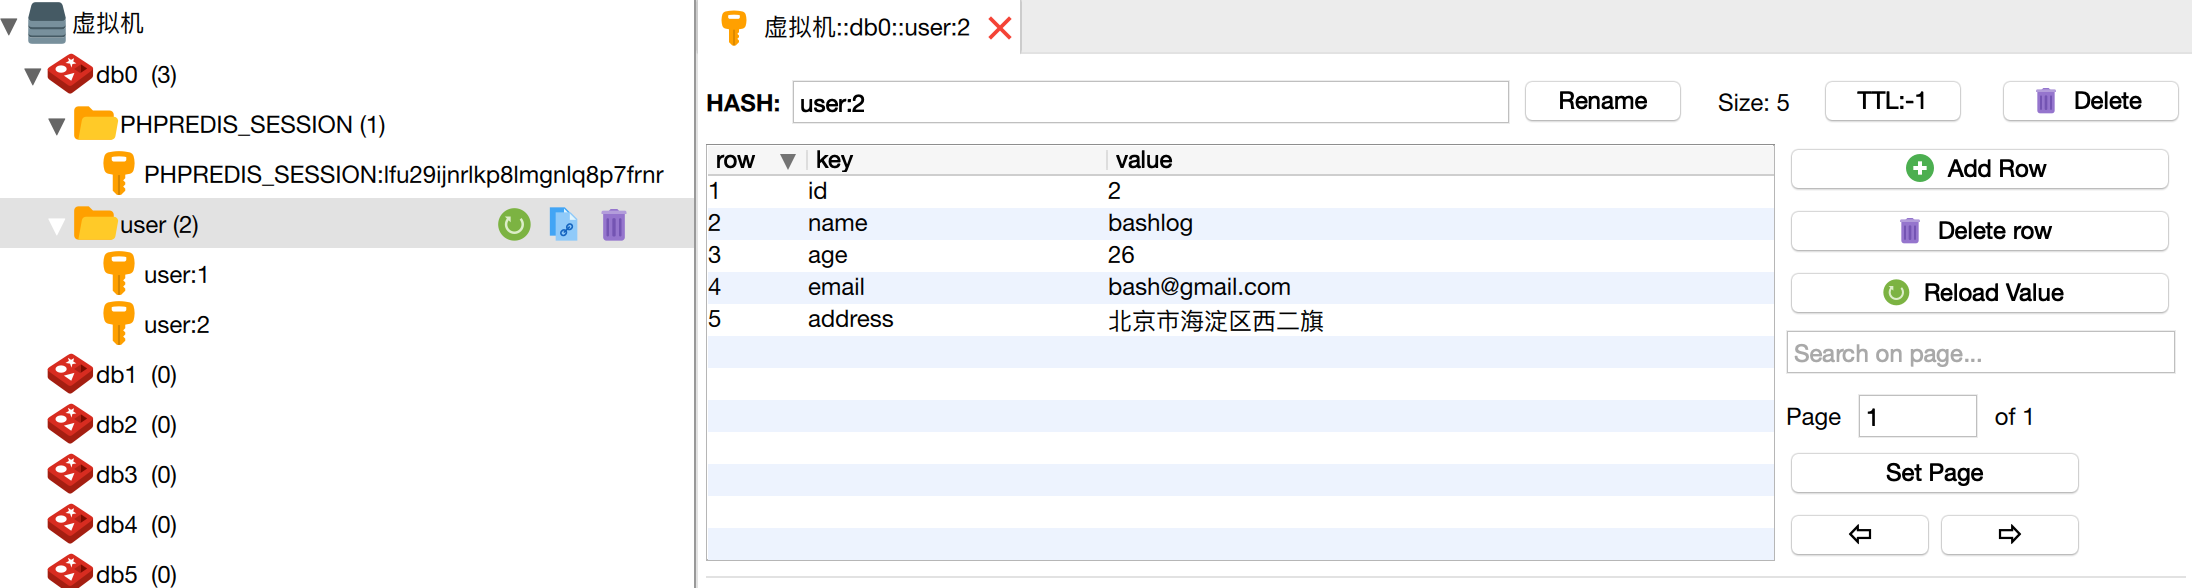Viewport: 2192px width, 588px height.
Task: Click the filter icon beside user folder
Action: (x=564, y=225)
